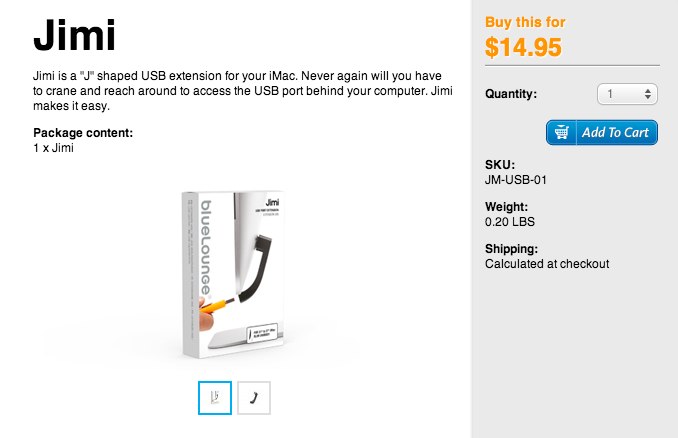Select the packaging box thumbnail
678x438 pixels.
tap(215, 397)
